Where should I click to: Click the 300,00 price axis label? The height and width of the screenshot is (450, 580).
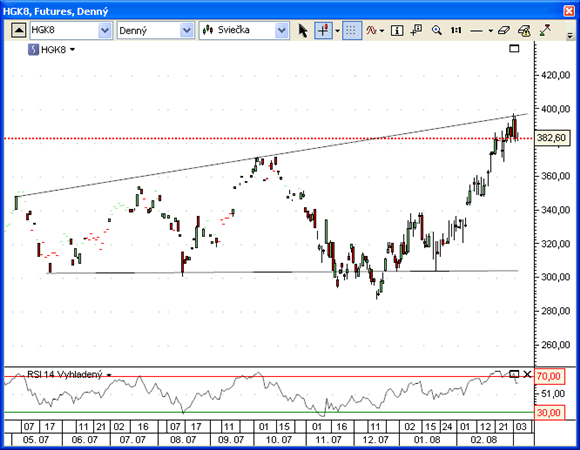pyautogui.click(x=555, y=277)
